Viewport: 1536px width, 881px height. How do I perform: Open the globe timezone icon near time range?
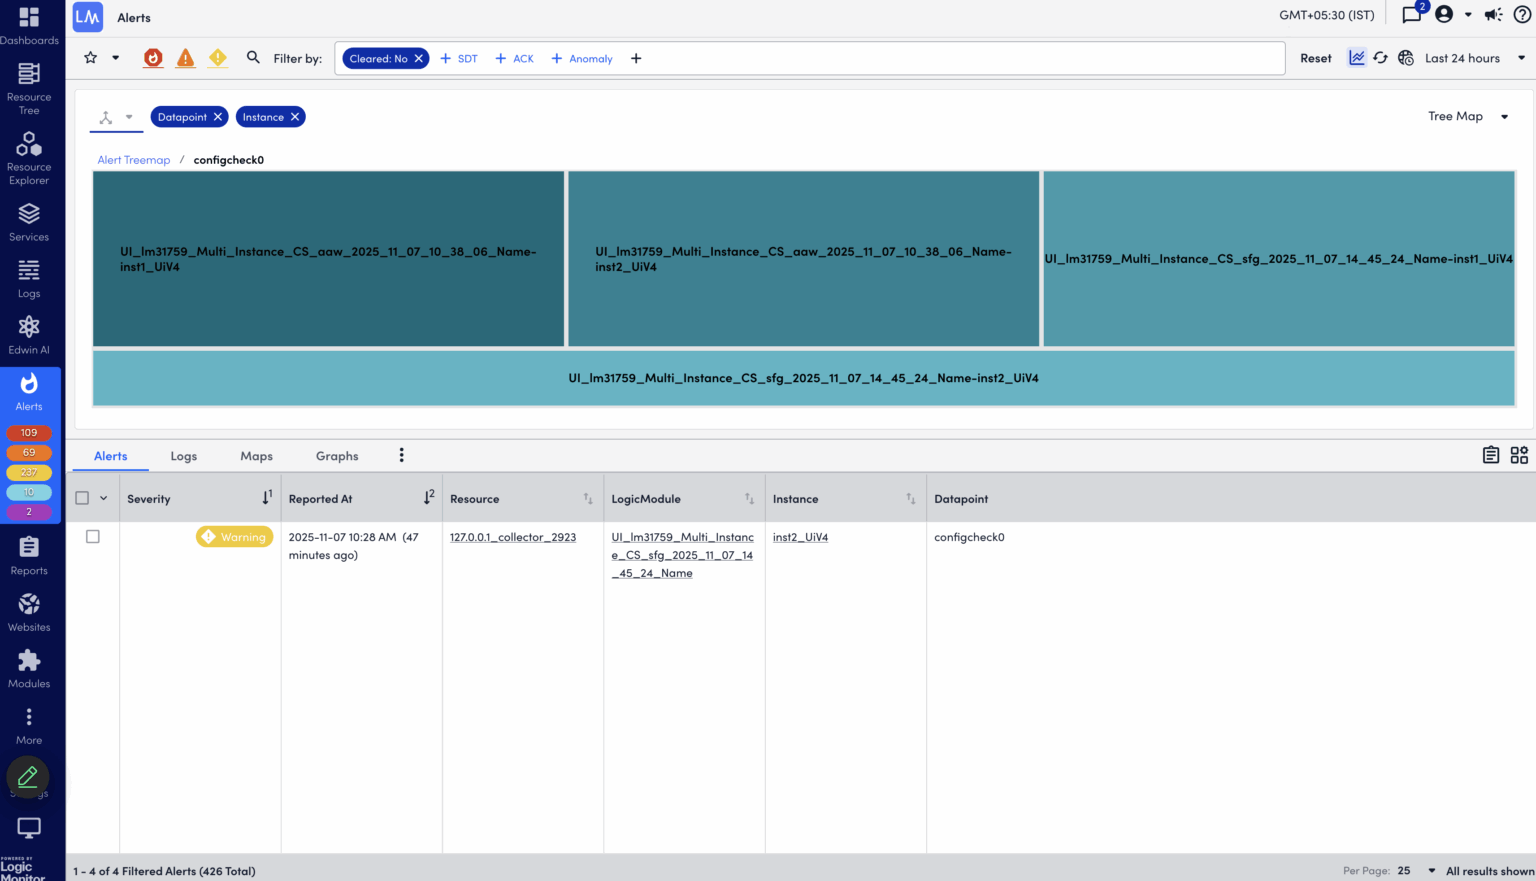pos(1405,58)
